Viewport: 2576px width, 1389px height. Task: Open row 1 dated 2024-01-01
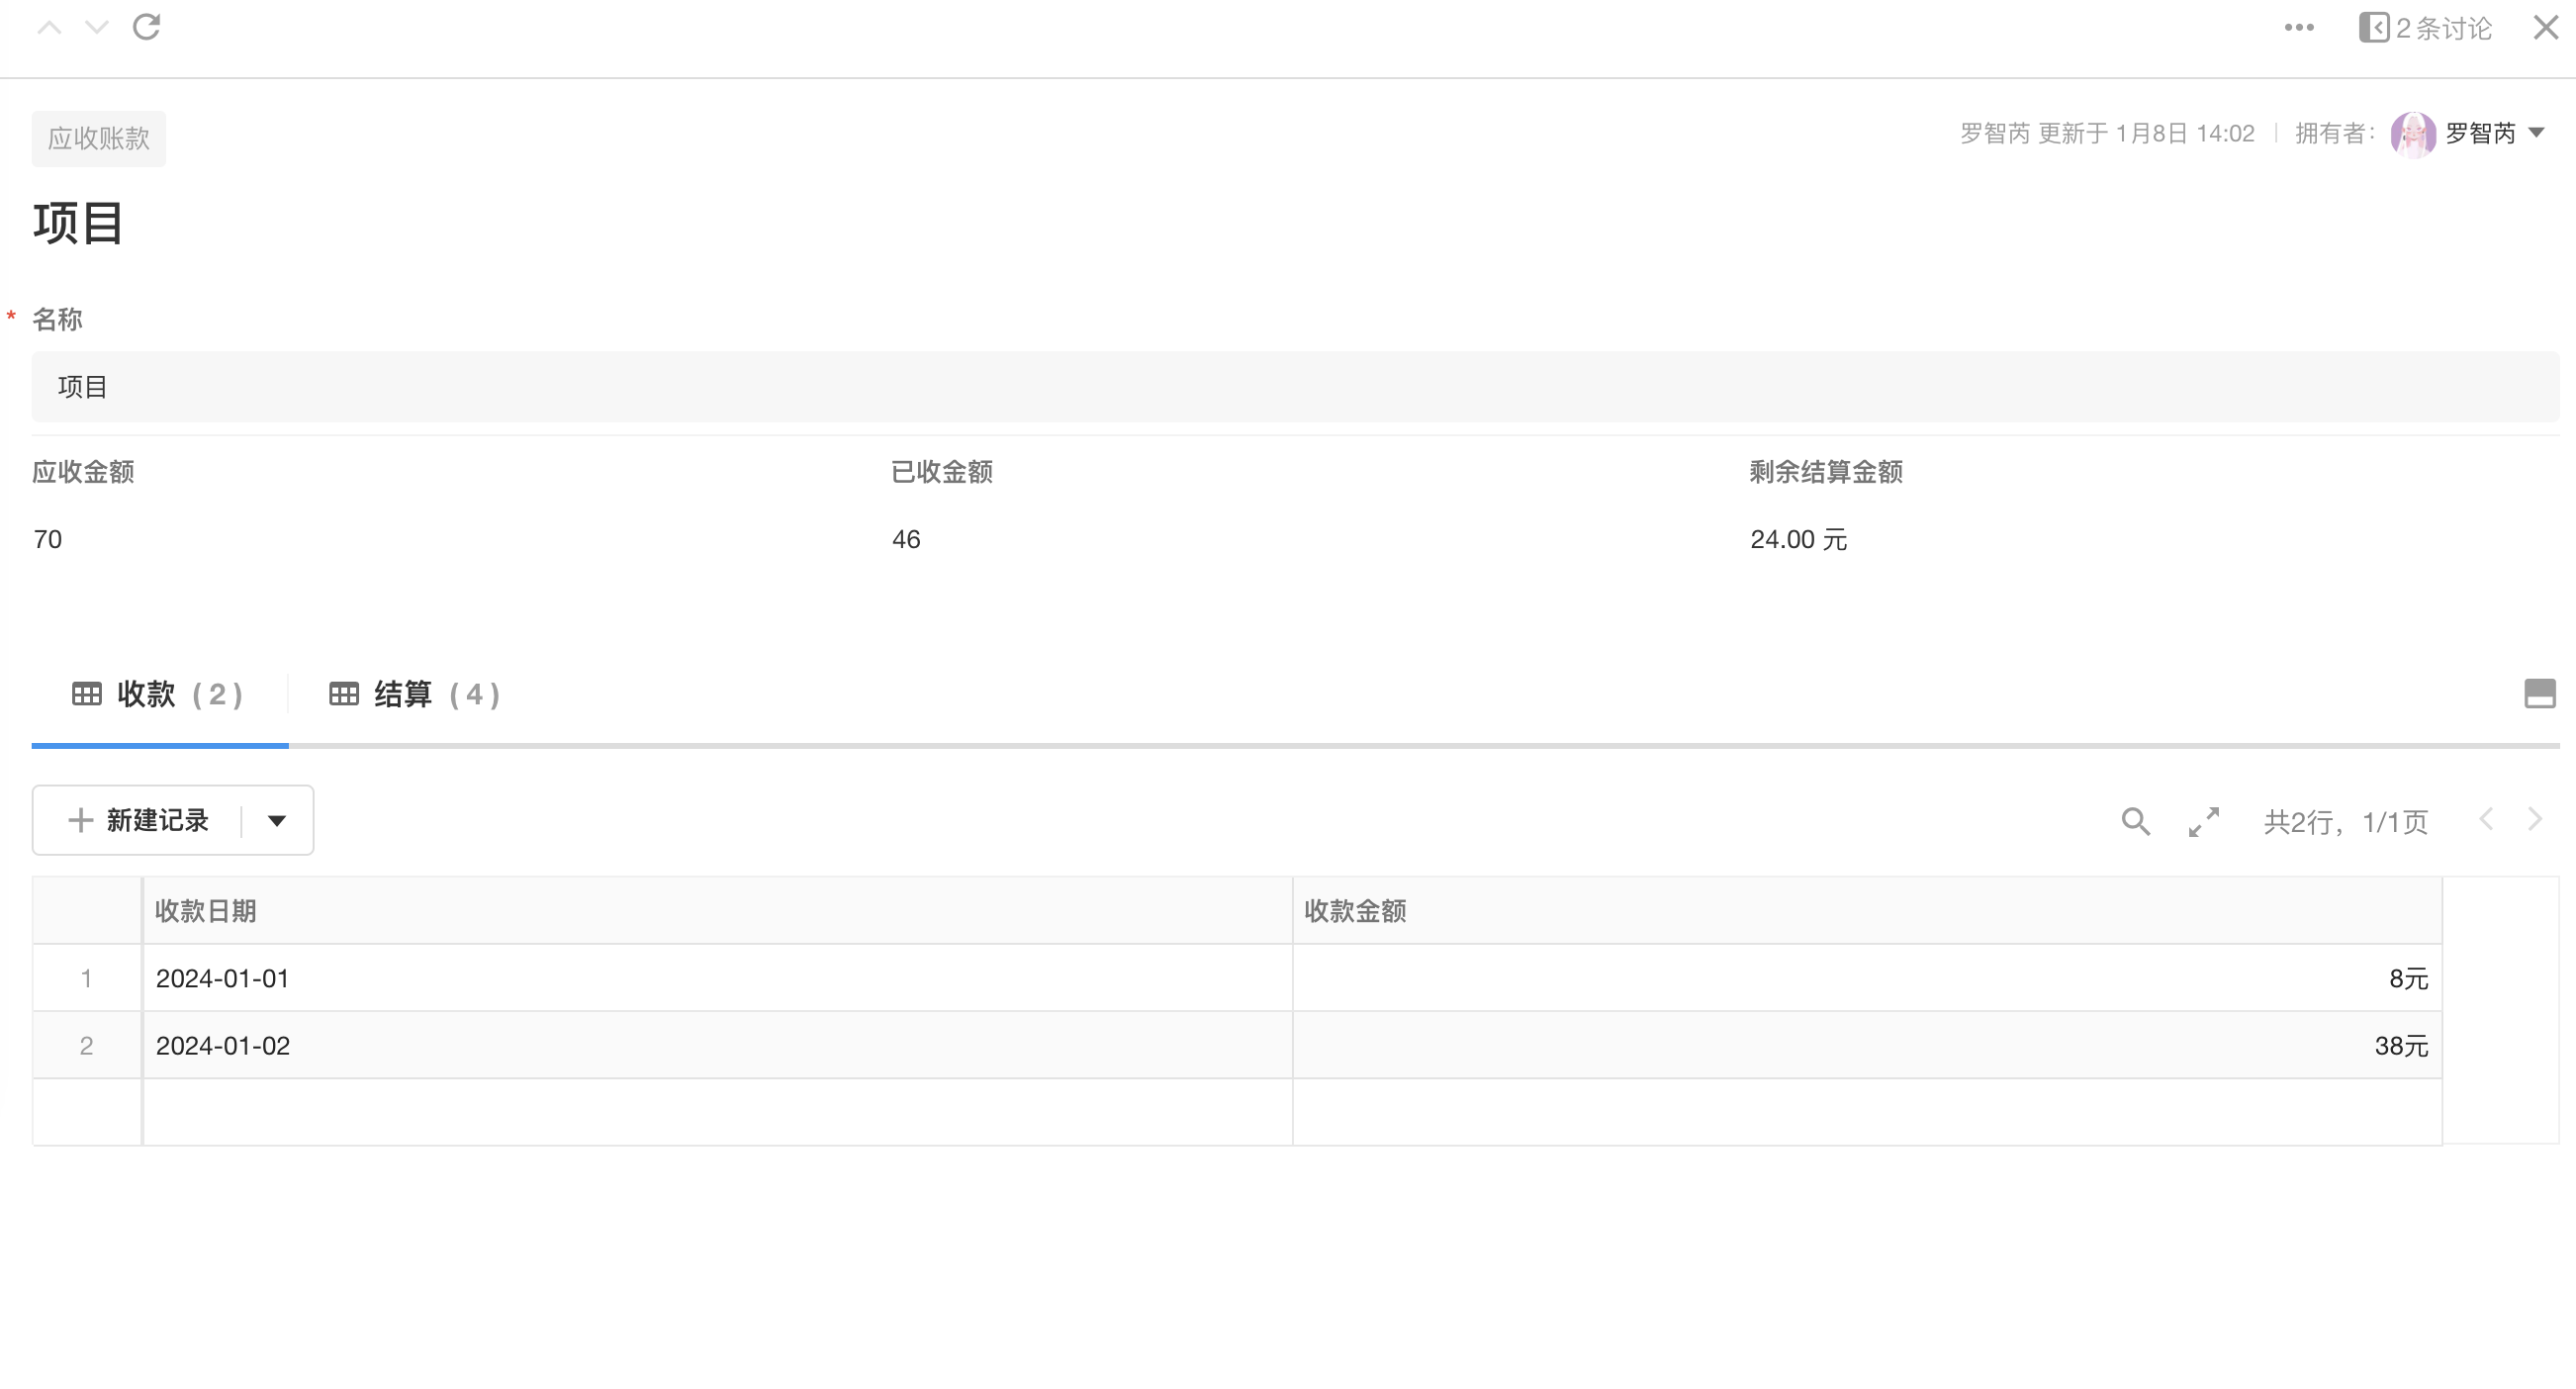pos(222,978)
